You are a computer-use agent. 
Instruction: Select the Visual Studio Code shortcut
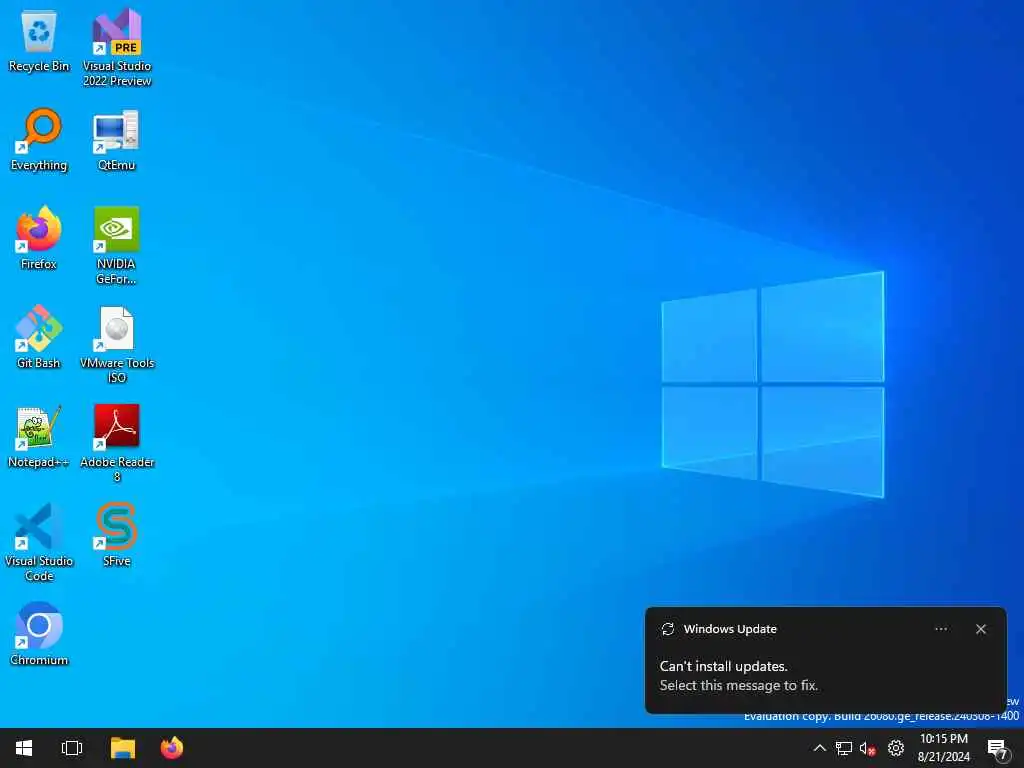coord(39,542)
